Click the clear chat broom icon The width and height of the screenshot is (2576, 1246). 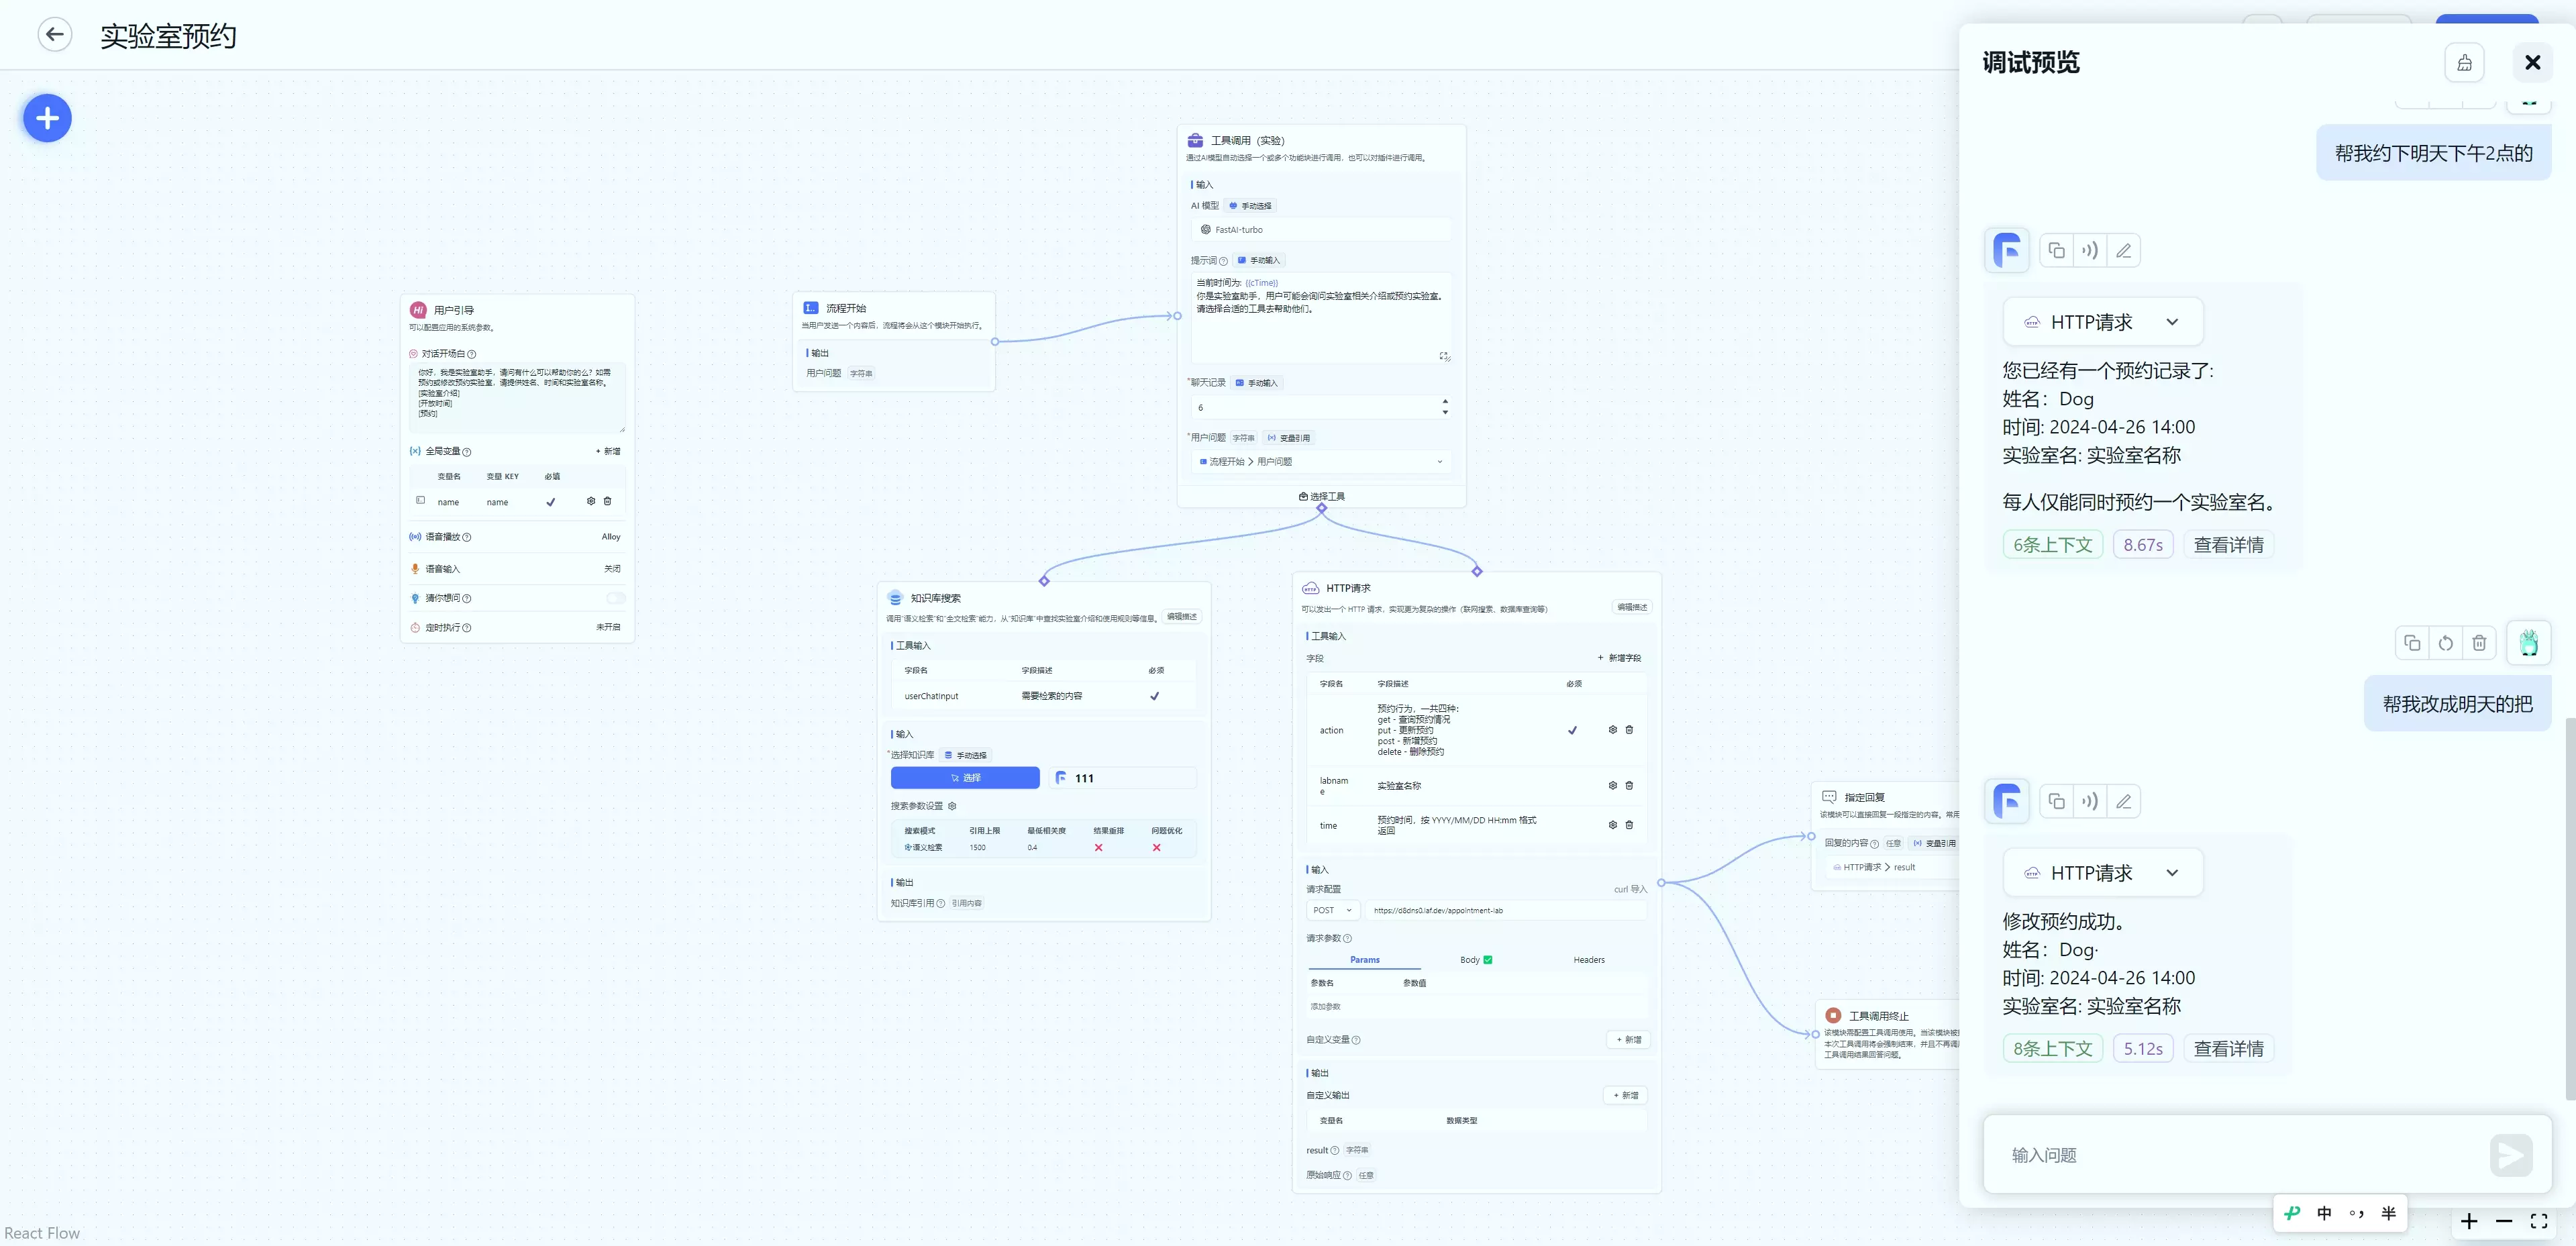coord(2464,63)
